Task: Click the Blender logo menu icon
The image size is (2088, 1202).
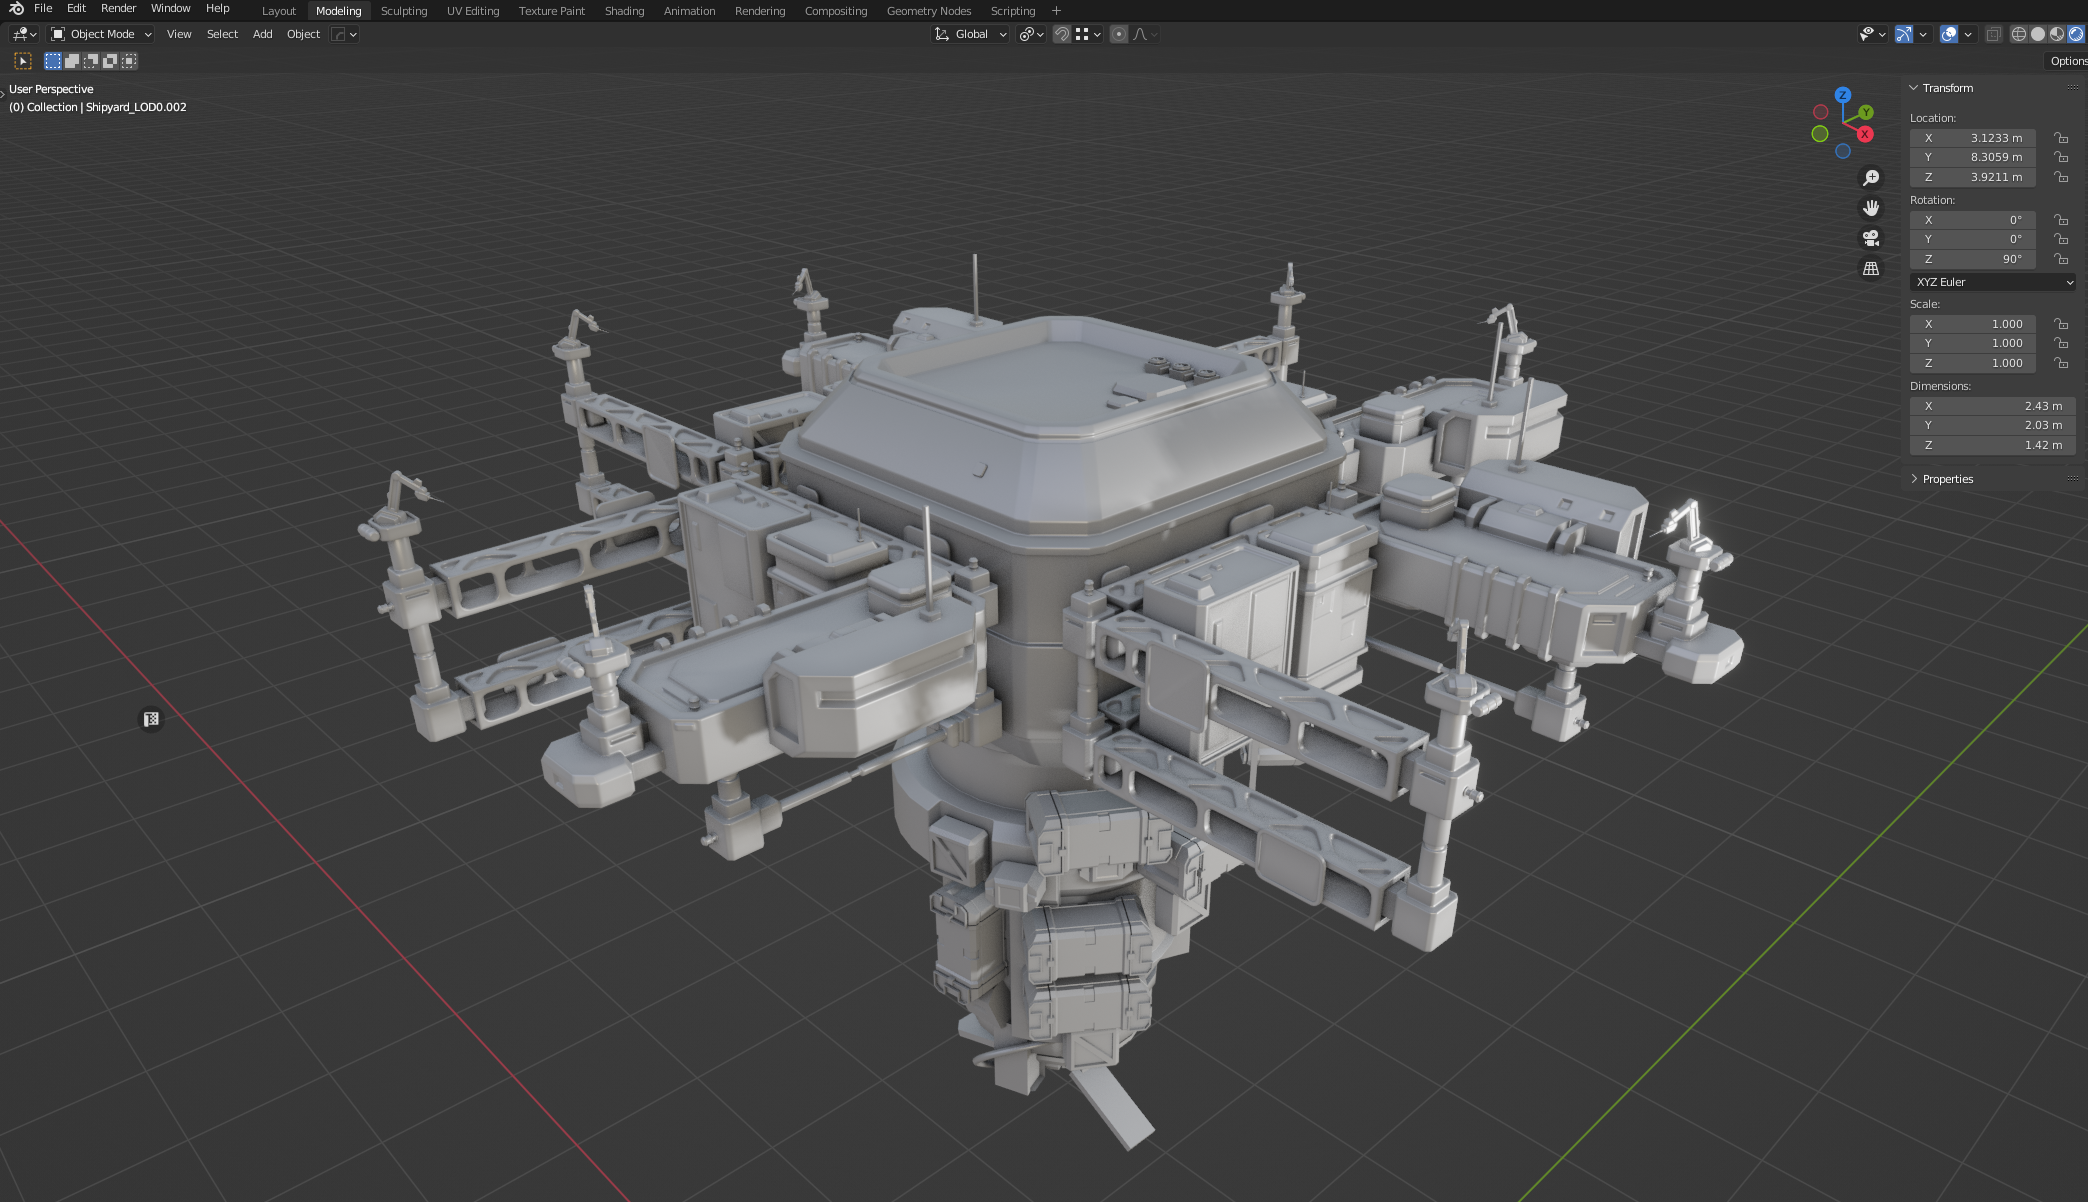Action: pyautogui.click(x=16, y=9)
